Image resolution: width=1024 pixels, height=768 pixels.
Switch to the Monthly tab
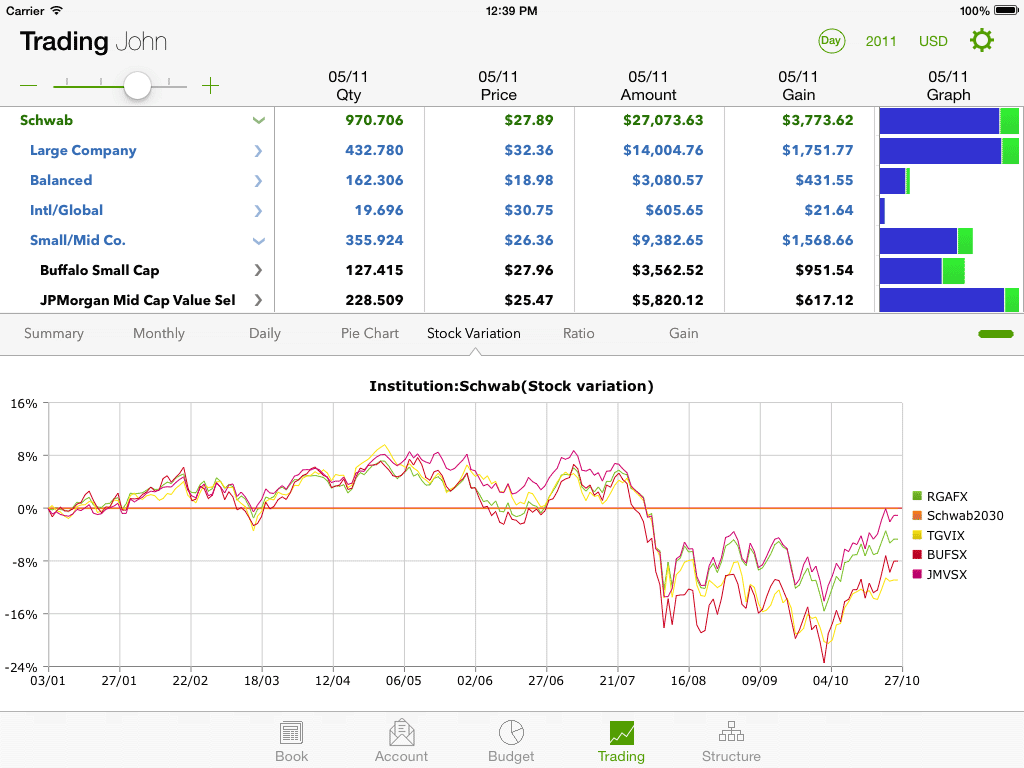[x=158, y=333]
